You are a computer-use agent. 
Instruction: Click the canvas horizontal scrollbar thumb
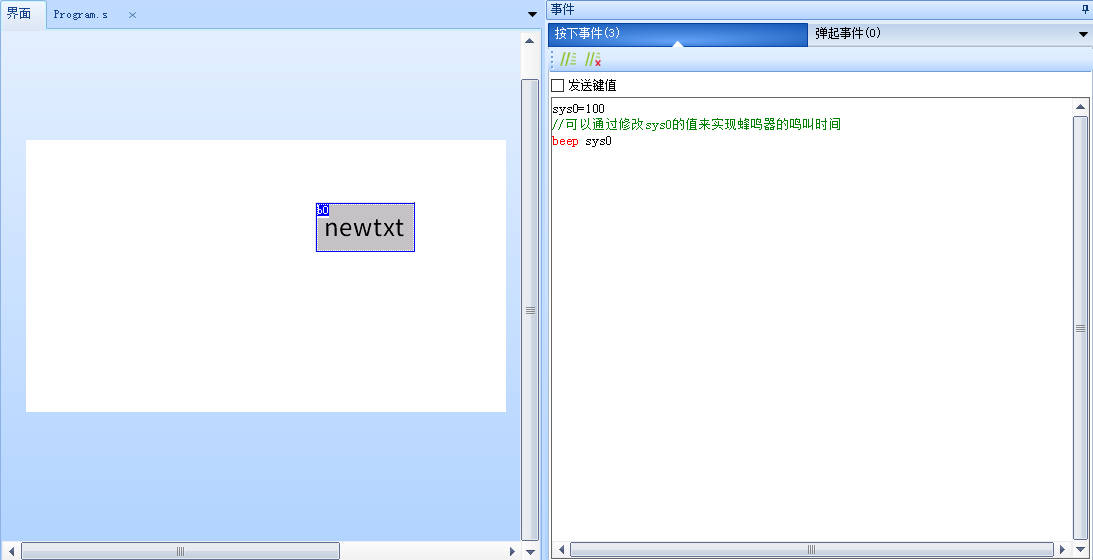180,551
